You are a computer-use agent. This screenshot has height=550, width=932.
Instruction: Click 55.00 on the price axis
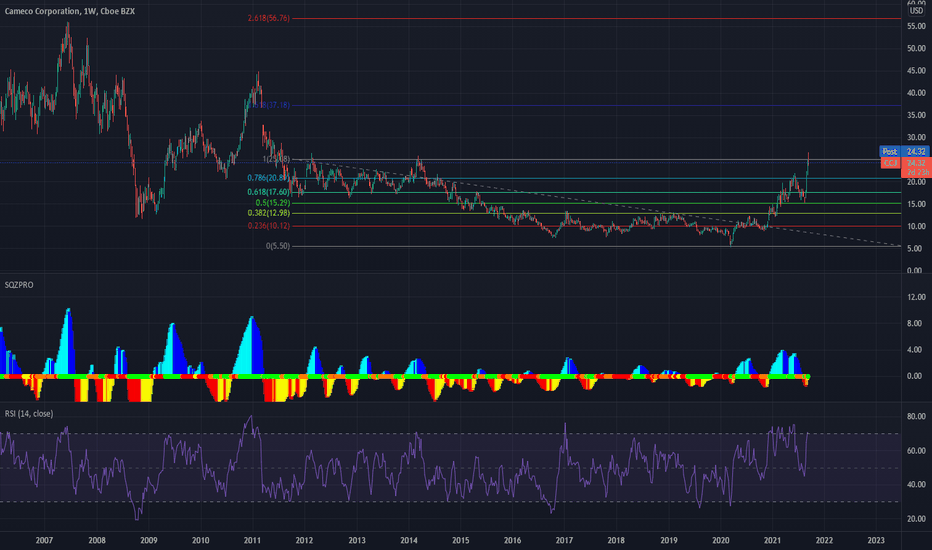pyautogui.click(x=916, y=26)
